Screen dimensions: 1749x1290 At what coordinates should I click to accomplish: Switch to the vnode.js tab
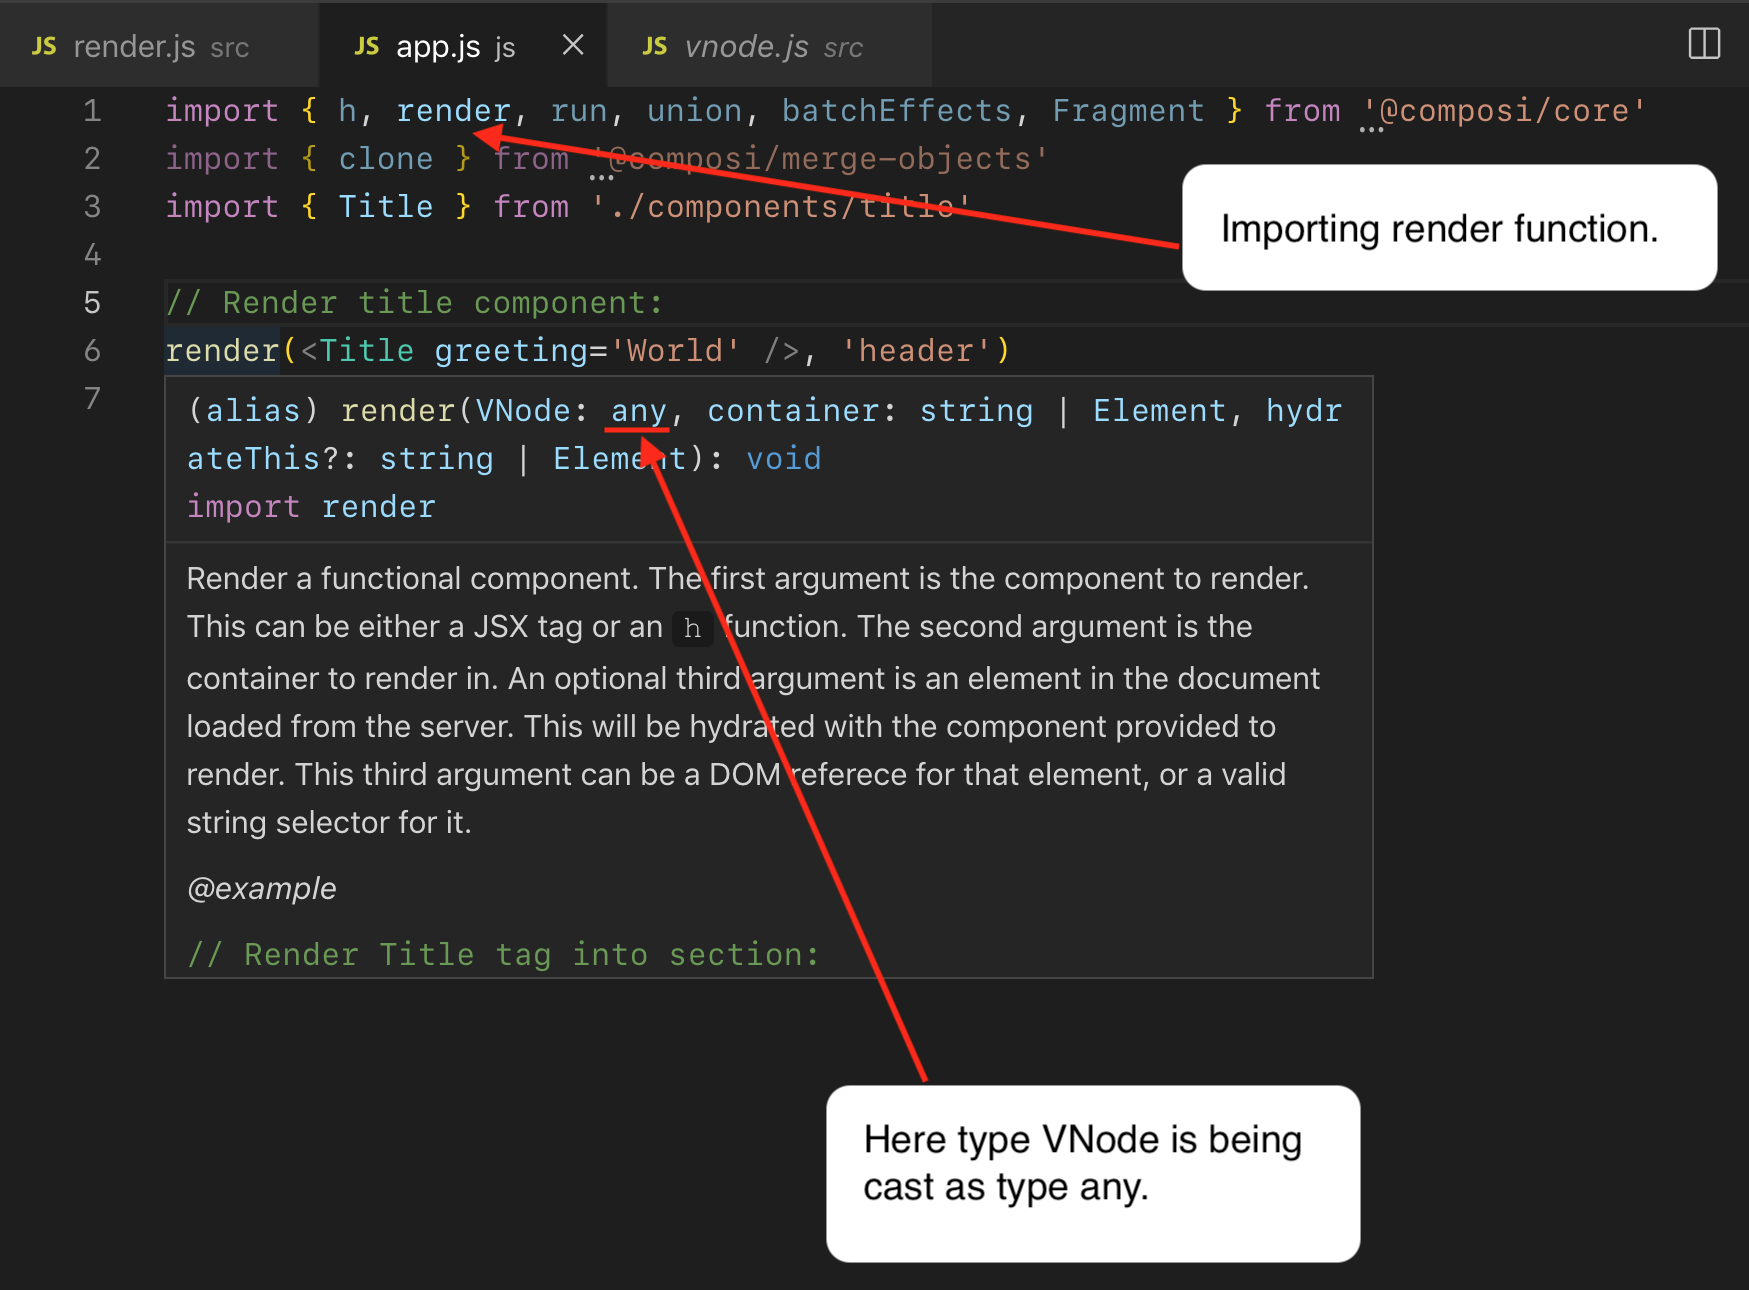[x=750, y=45]
